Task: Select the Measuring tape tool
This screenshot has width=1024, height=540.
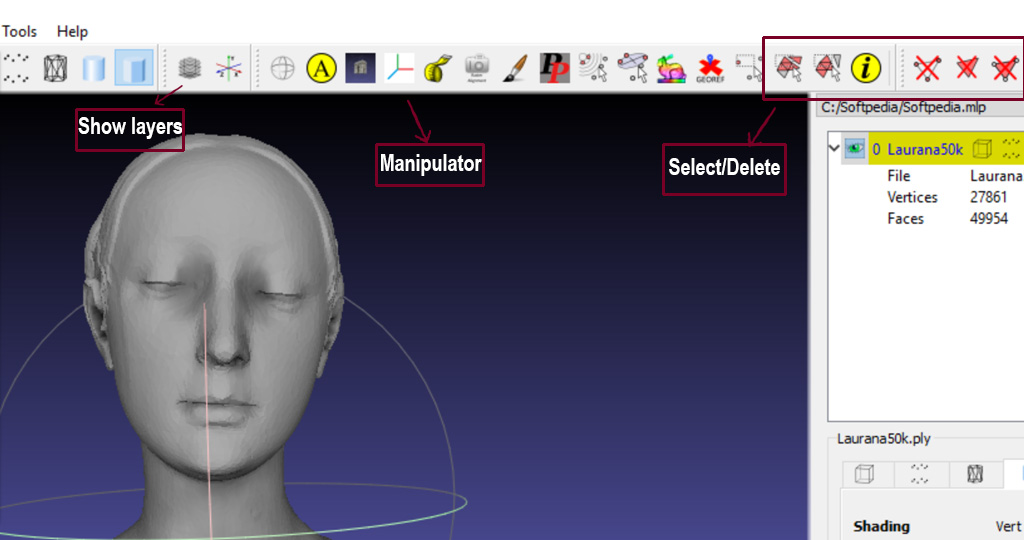Action: (437, 68)
